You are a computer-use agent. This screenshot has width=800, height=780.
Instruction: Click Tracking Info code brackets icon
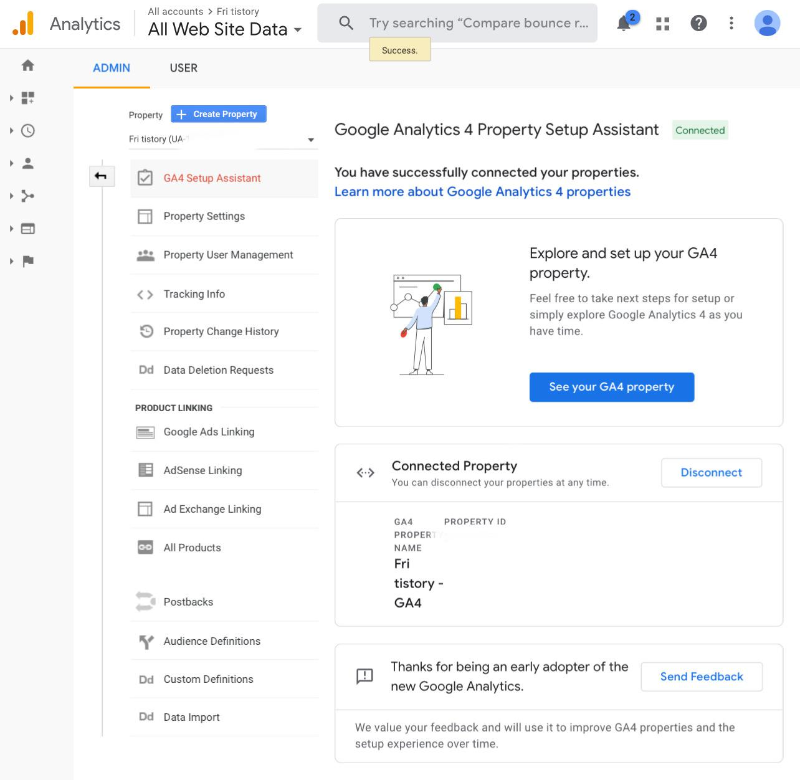(x=145, y=294)
